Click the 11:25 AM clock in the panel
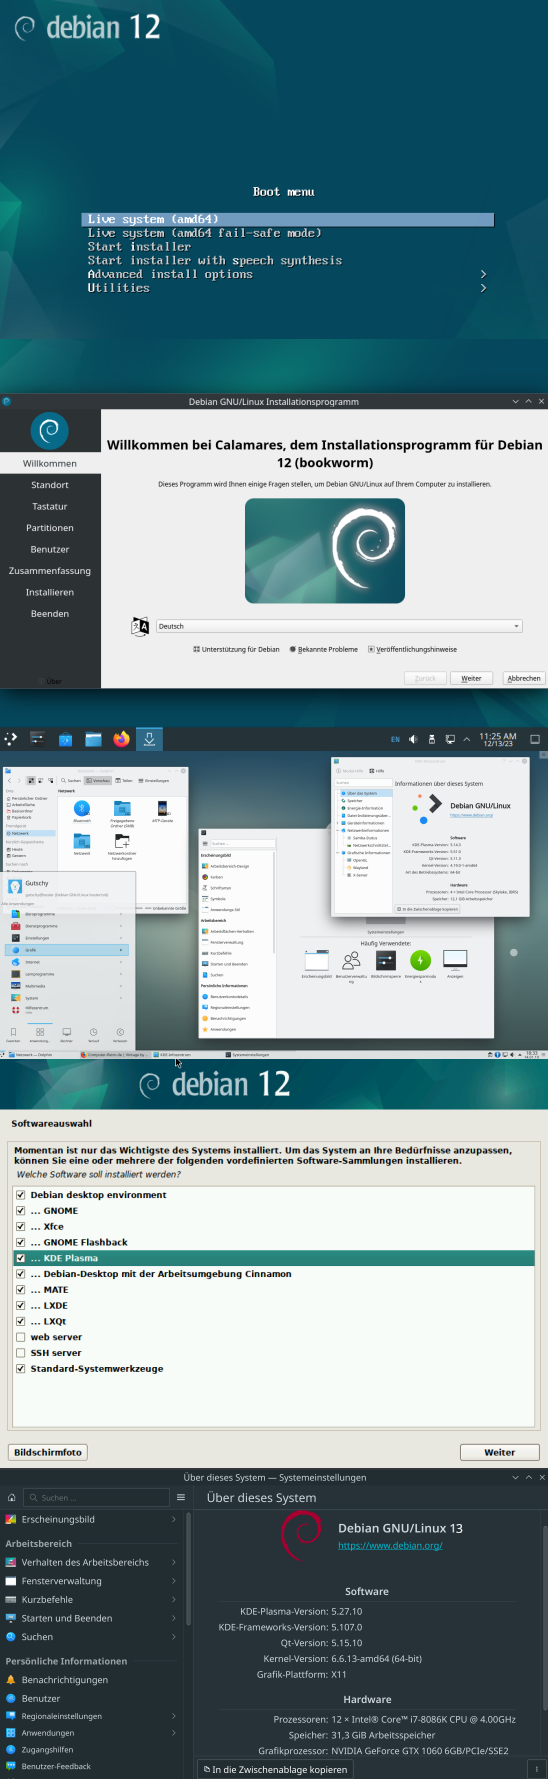 click(498, 740)
